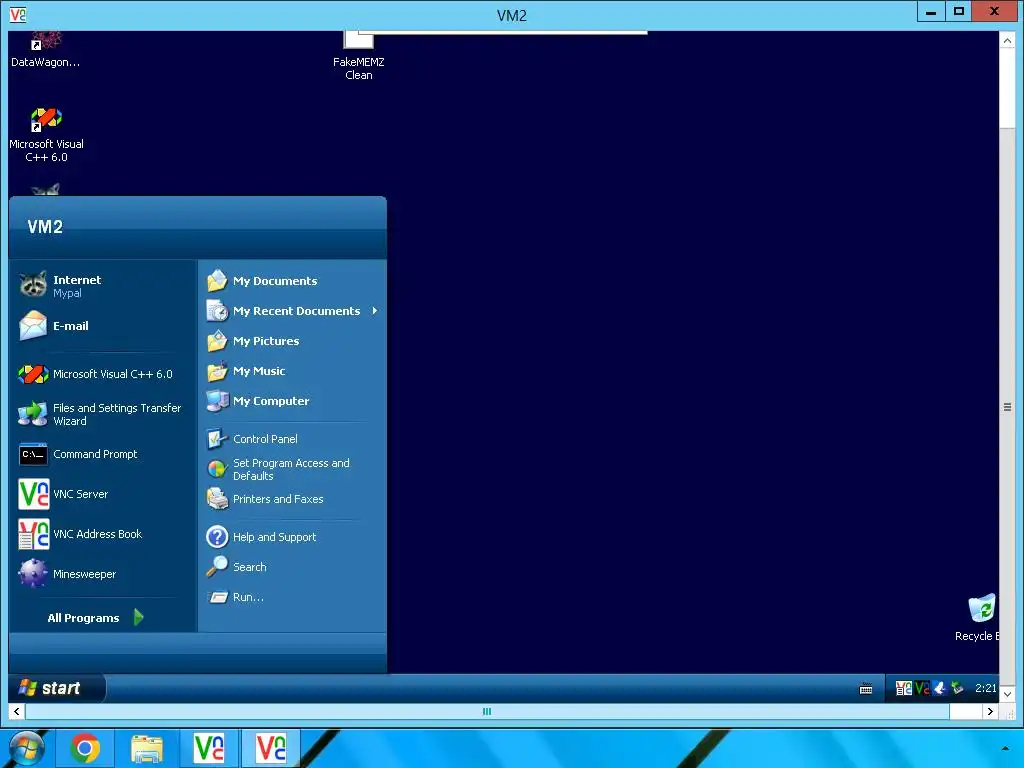The image size is (1024, 768).
Task: Switch to green VNC taskbar item
Action: (209, 748)
